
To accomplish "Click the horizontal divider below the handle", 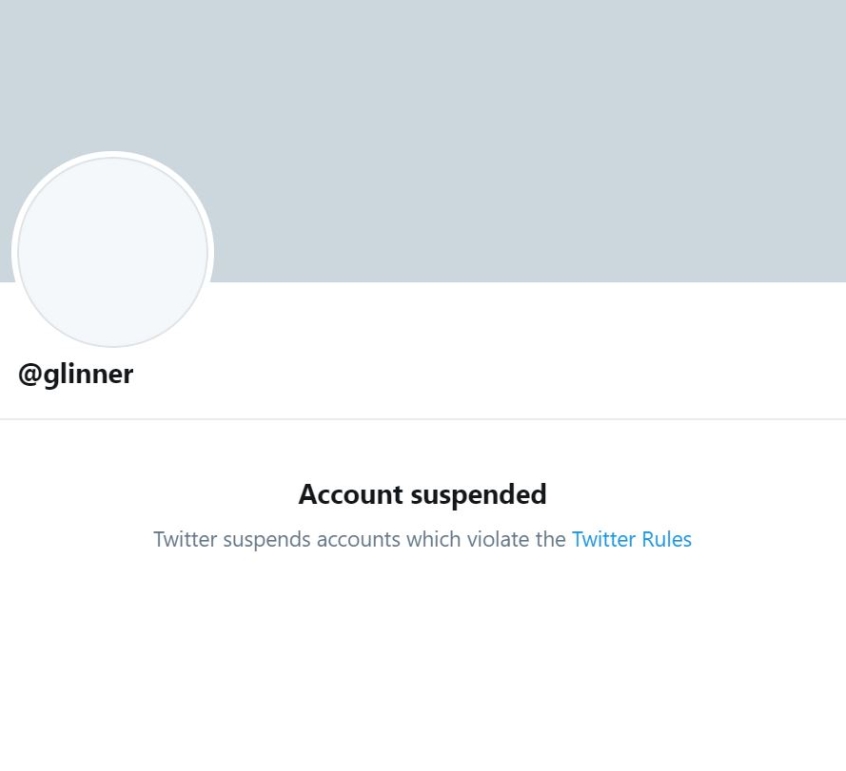I will (x=423, y=419).
